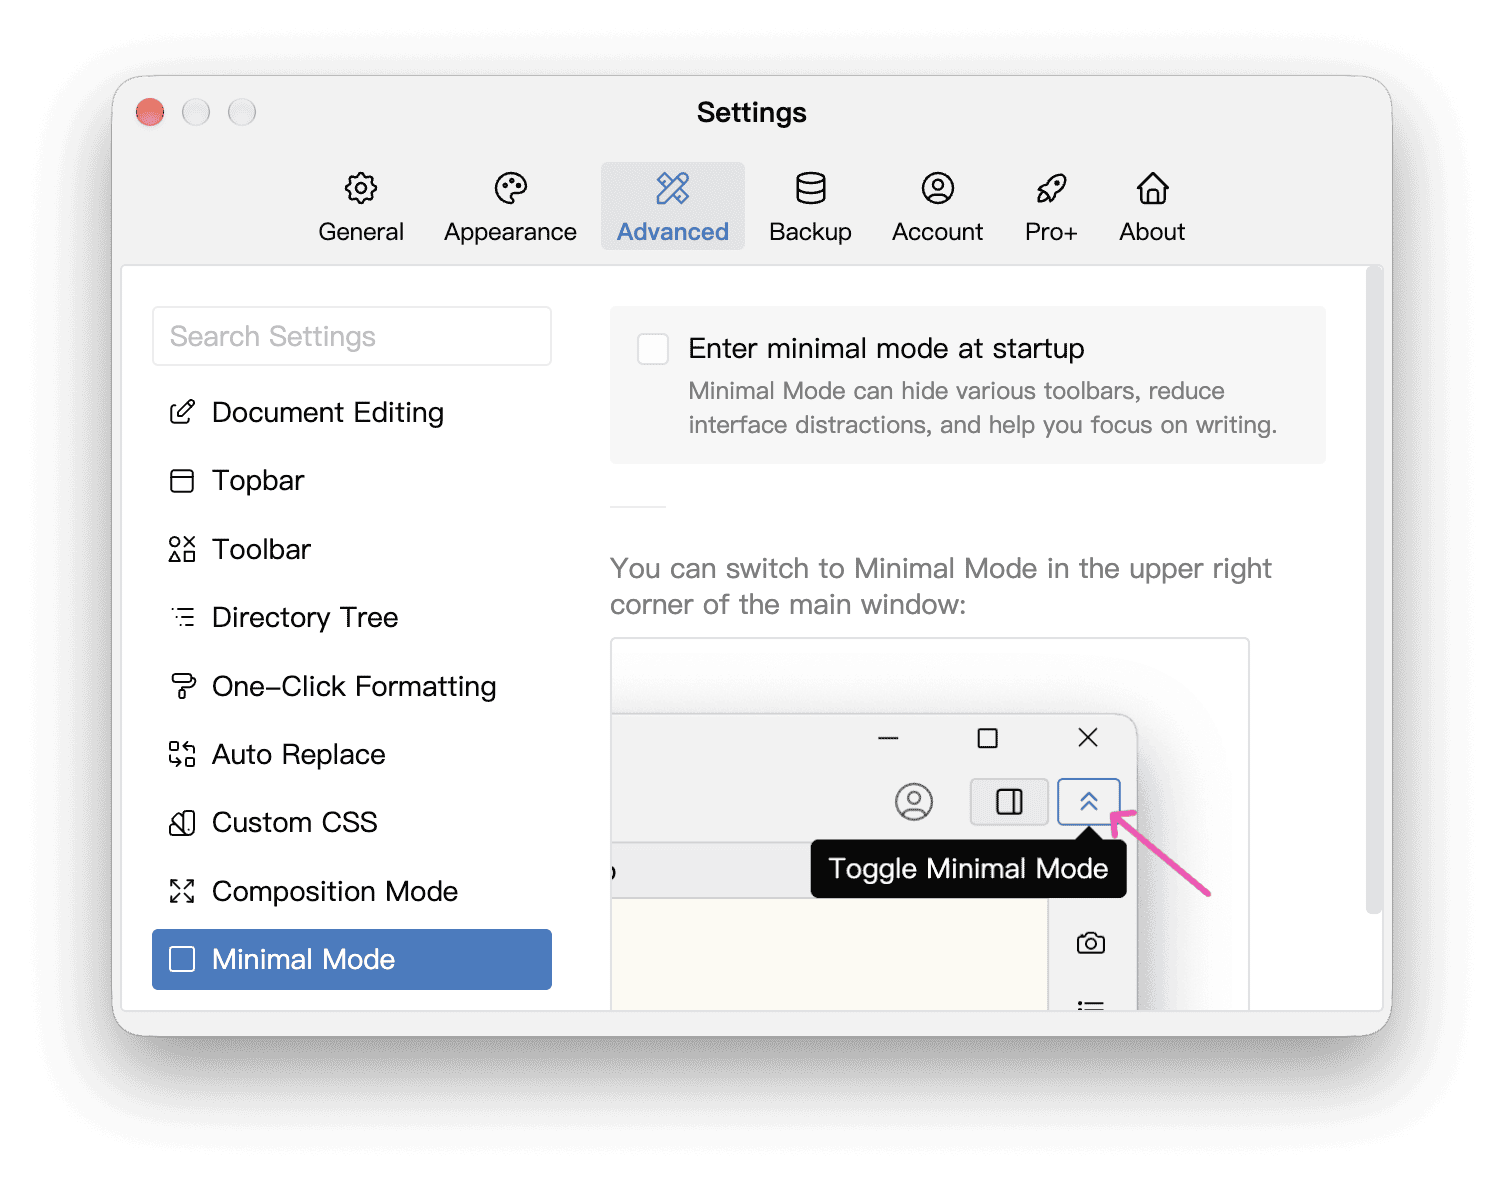Viewport: 1504px width, 1184px height.
Task: Select Topbar in the sidebar
Action: [352, 481]
